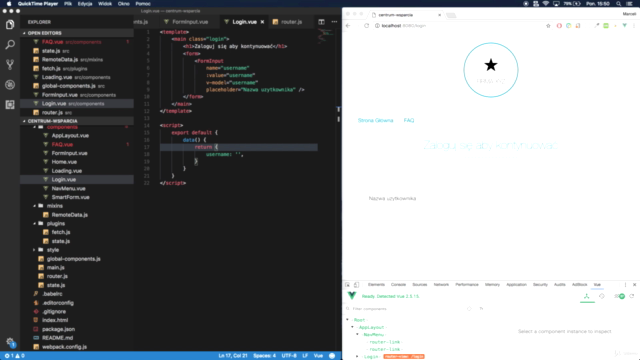This screenshot has width=640, height=360.
Task: Open the Debug view in activity bar
Action: pyautogui.click(x=10, y=84)
